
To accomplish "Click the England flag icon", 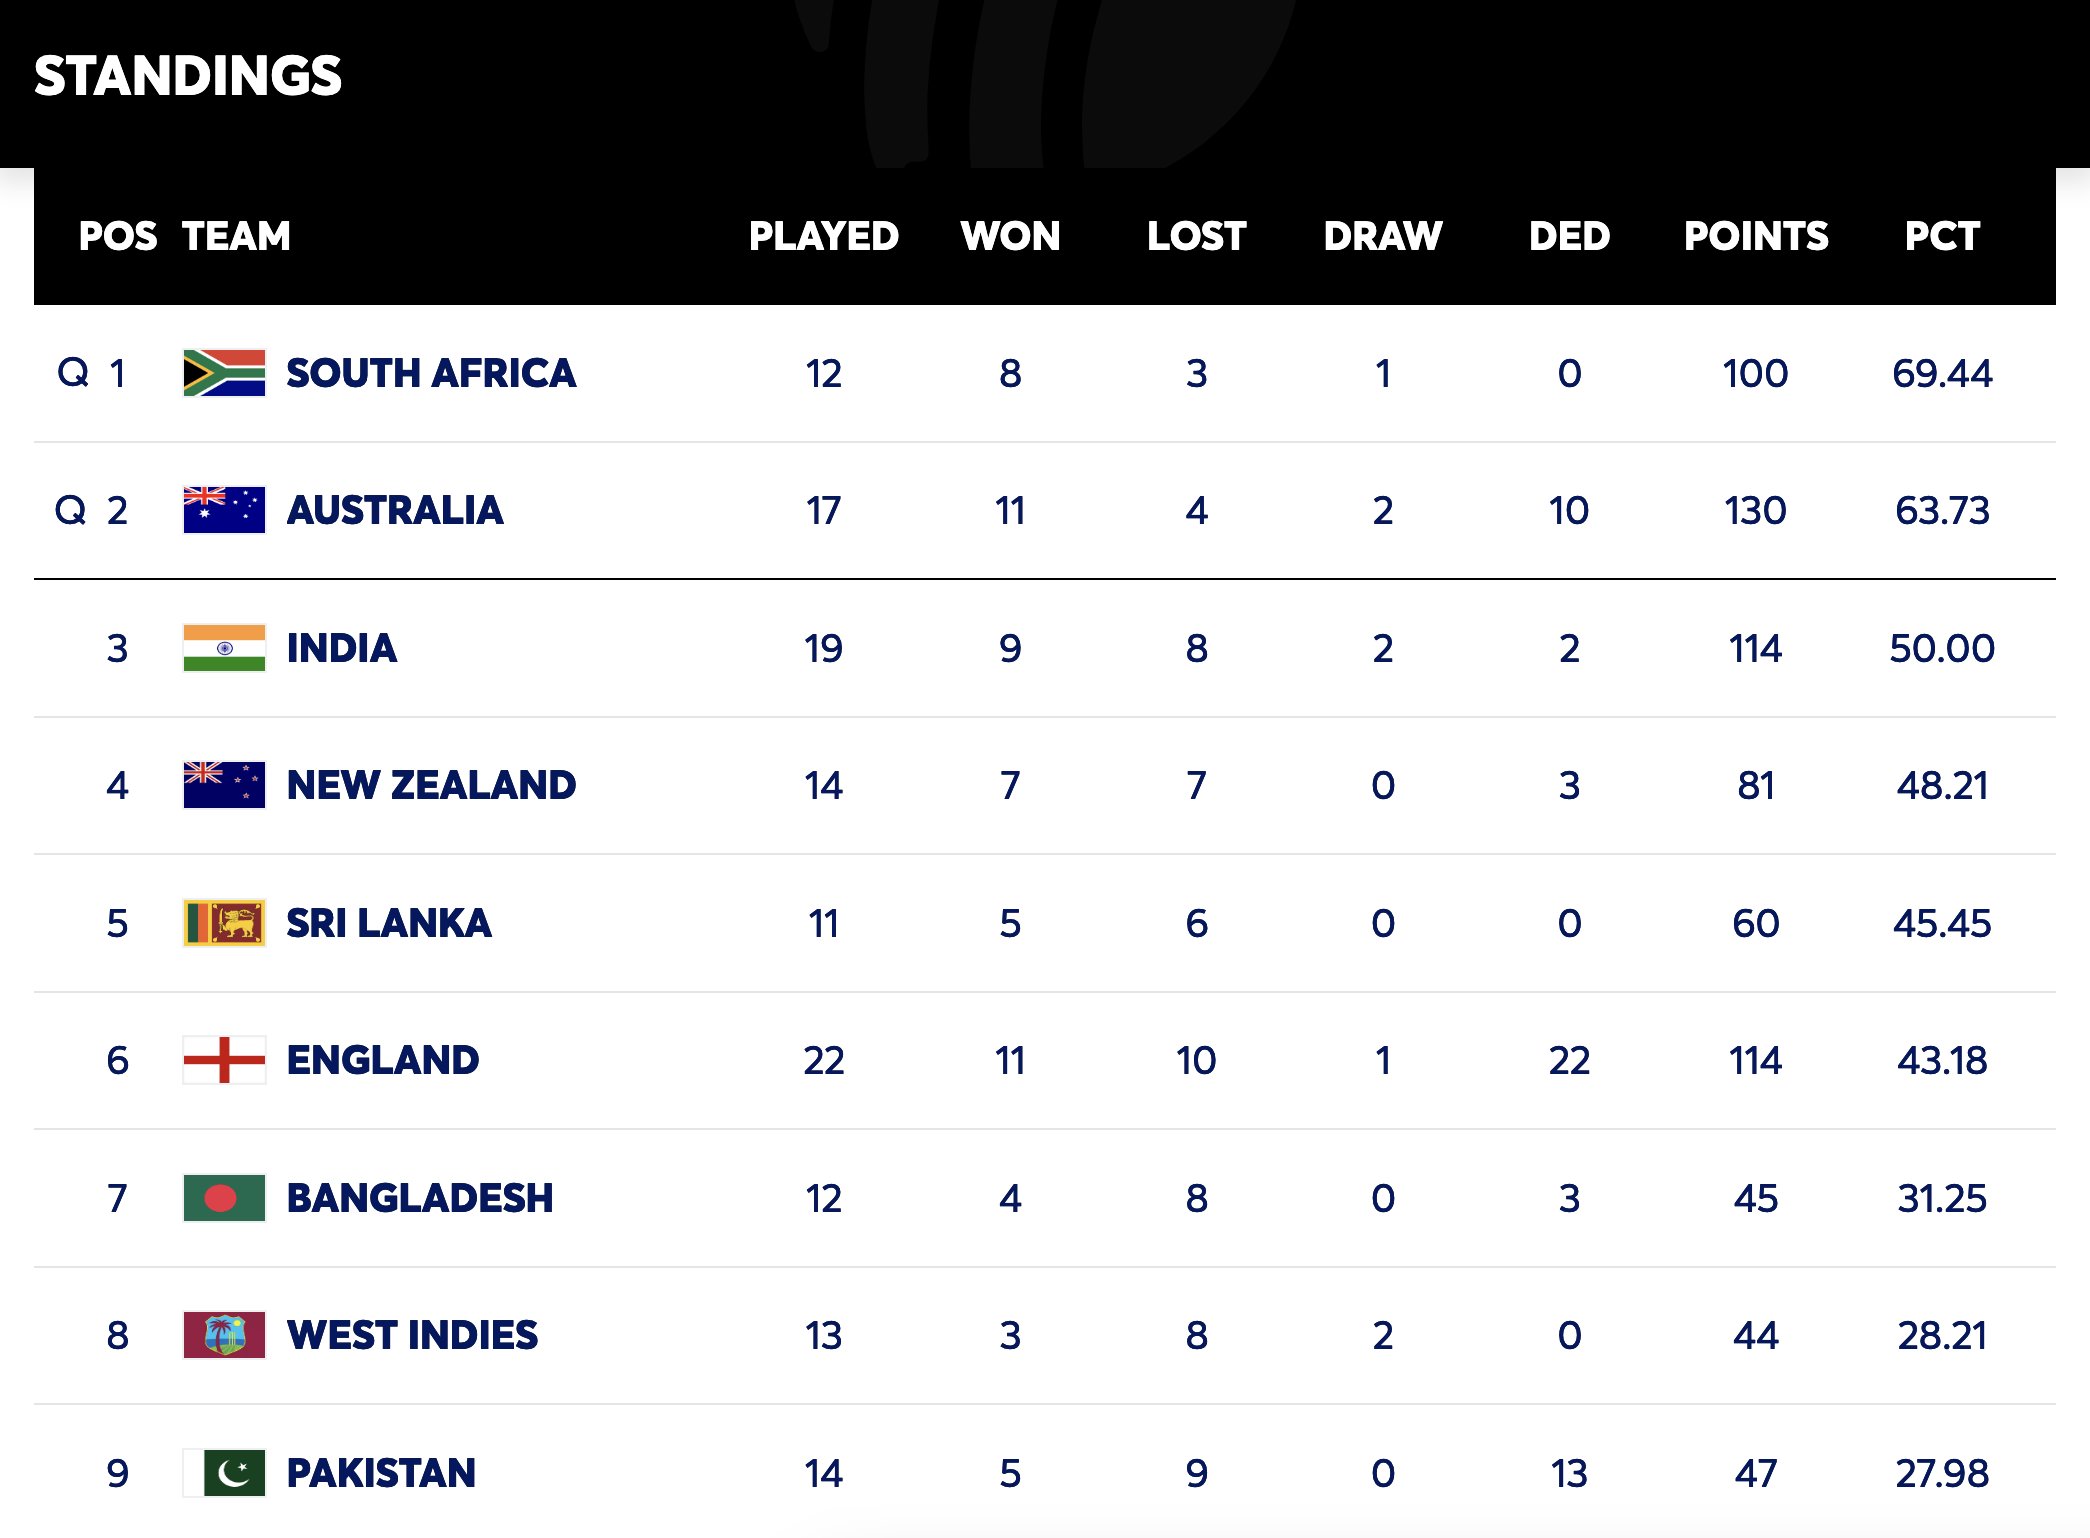I will point(224,1060).
